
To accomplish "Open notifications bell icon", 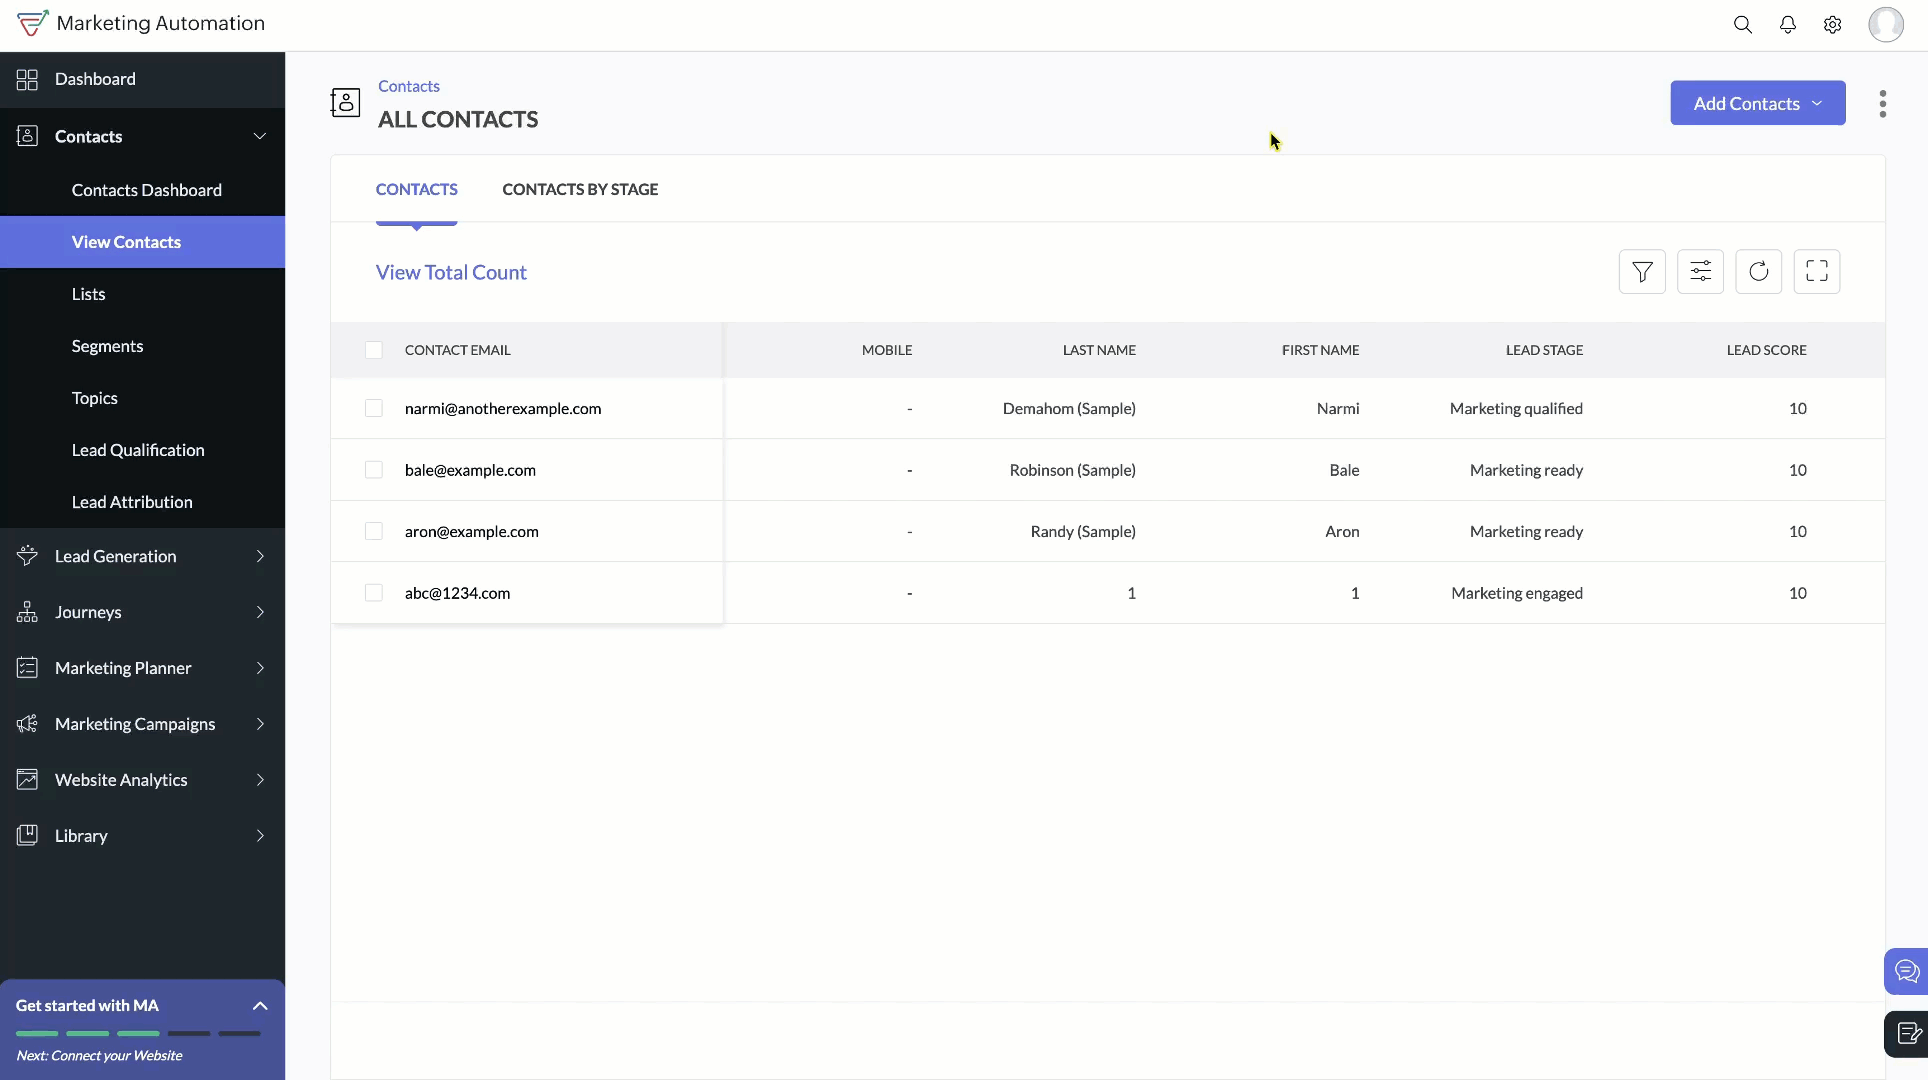I will (x=1787, y=25).
